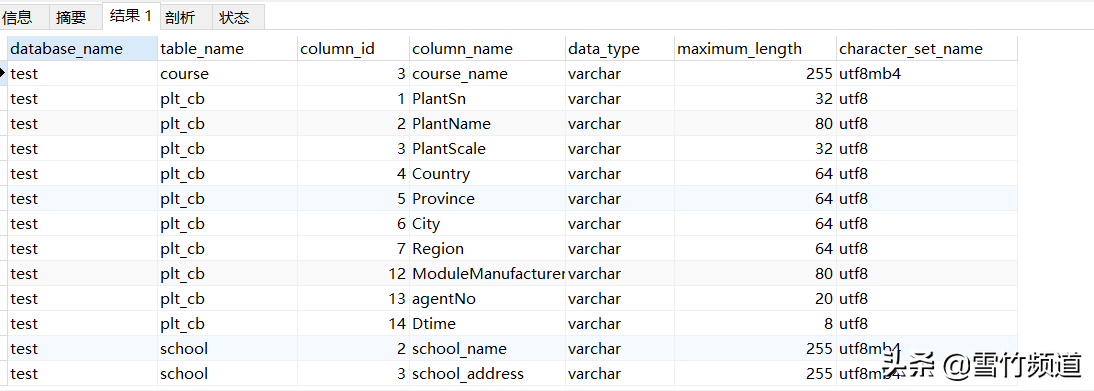Select maximum_length 80 in PlantName row

[x=755, y=124]
